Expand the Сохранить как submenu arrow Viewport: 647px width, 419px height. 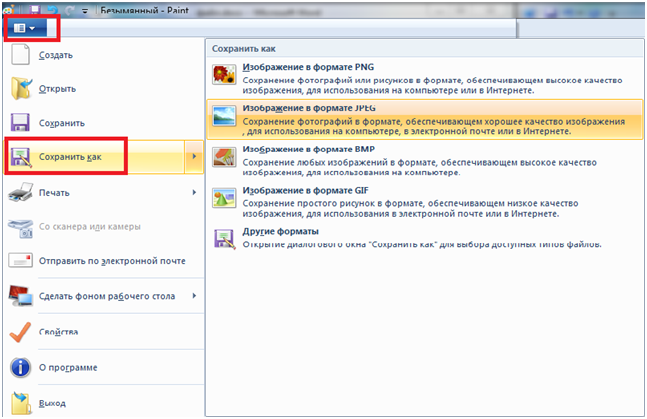192,158
